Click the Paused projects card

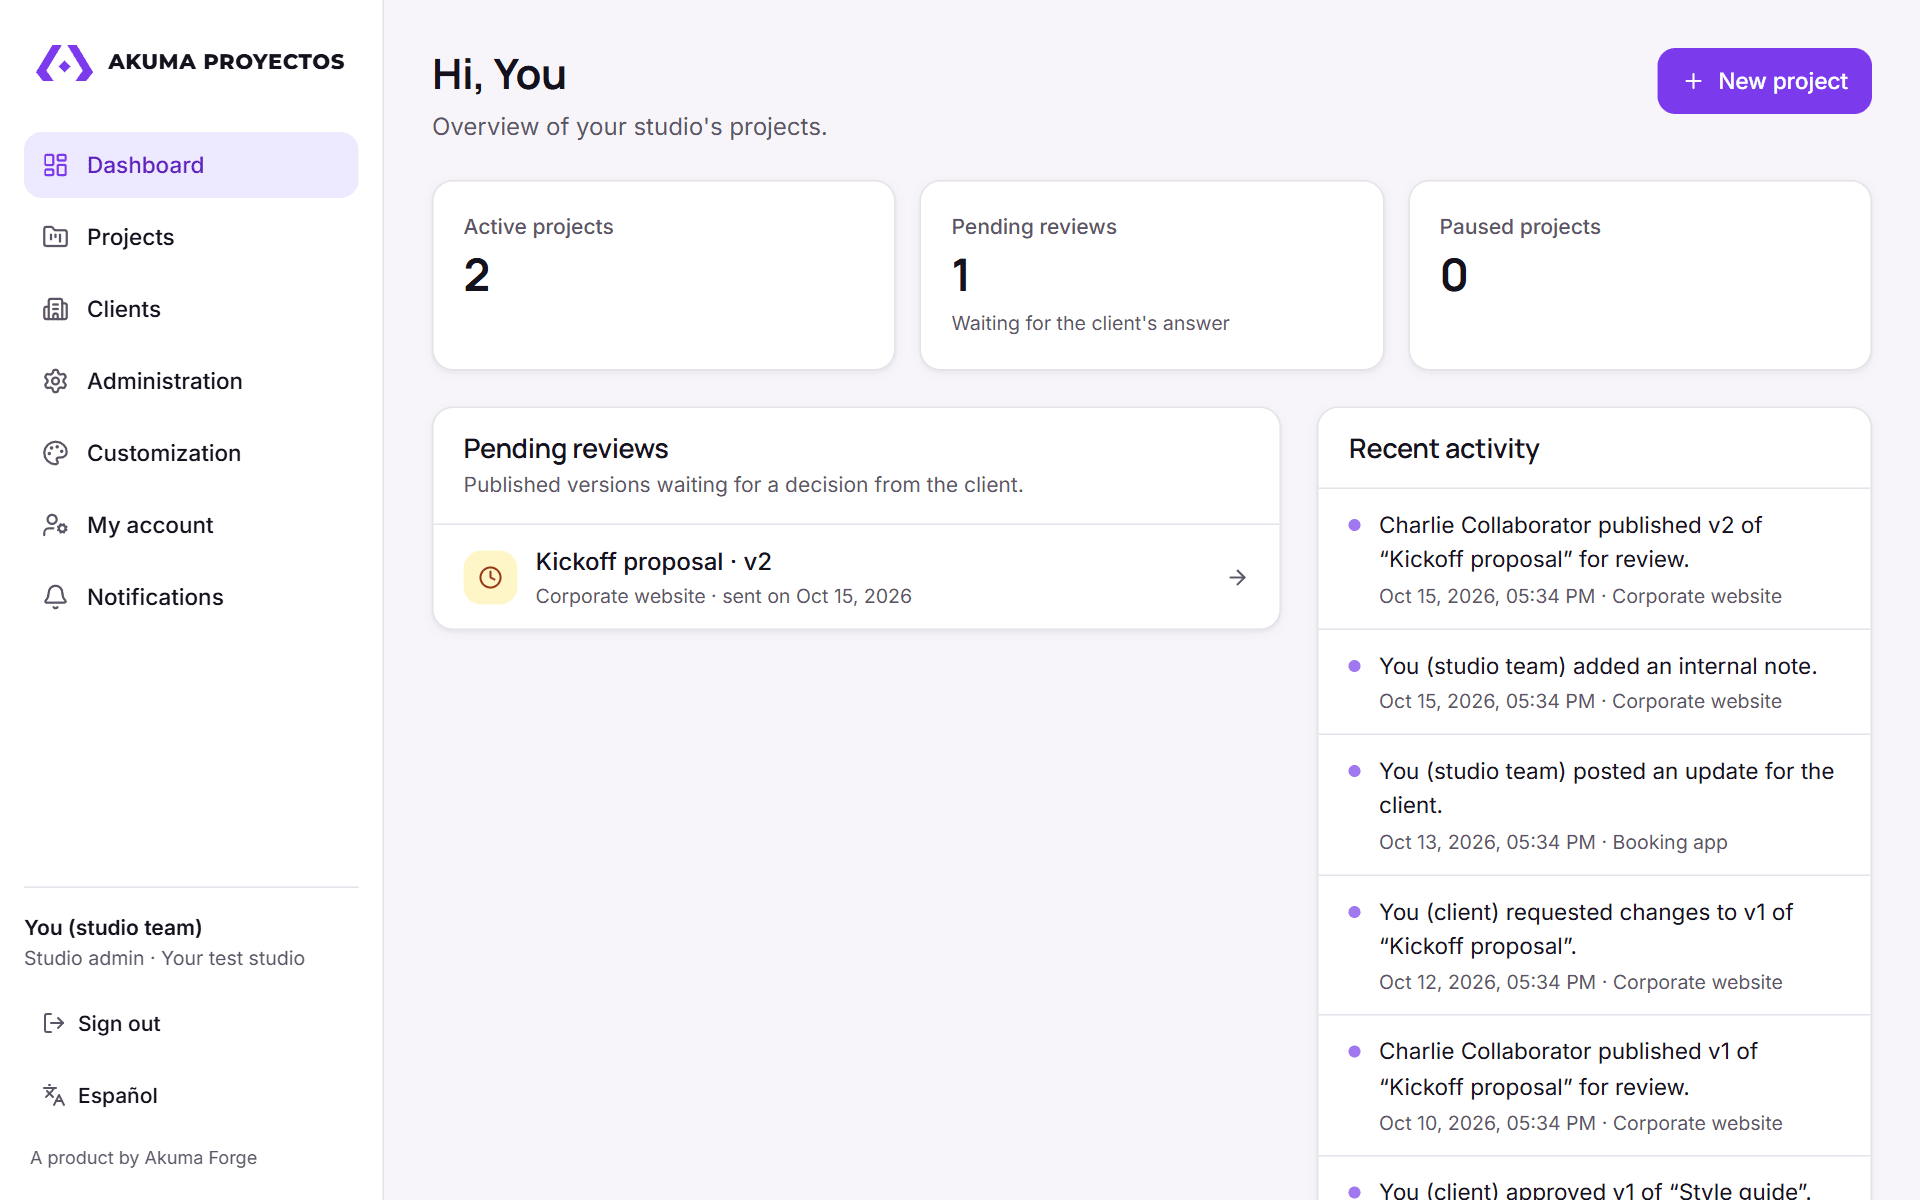[1640, 275]
